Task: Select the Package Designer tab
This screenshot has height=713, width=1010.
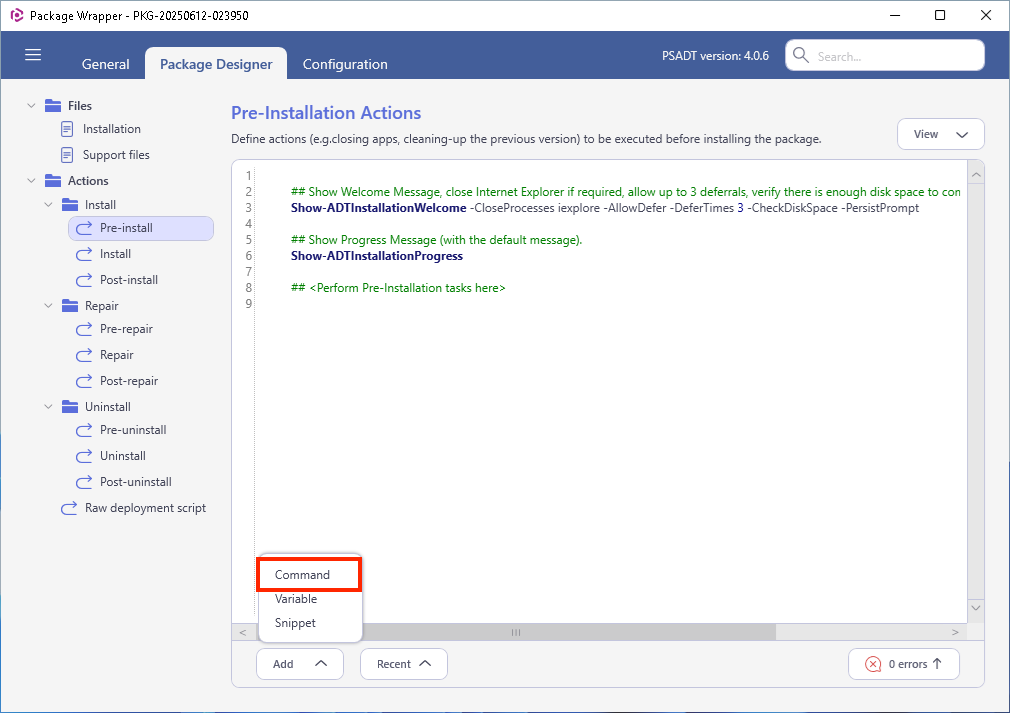Action: pyautogui.click(x=216, y=64)
